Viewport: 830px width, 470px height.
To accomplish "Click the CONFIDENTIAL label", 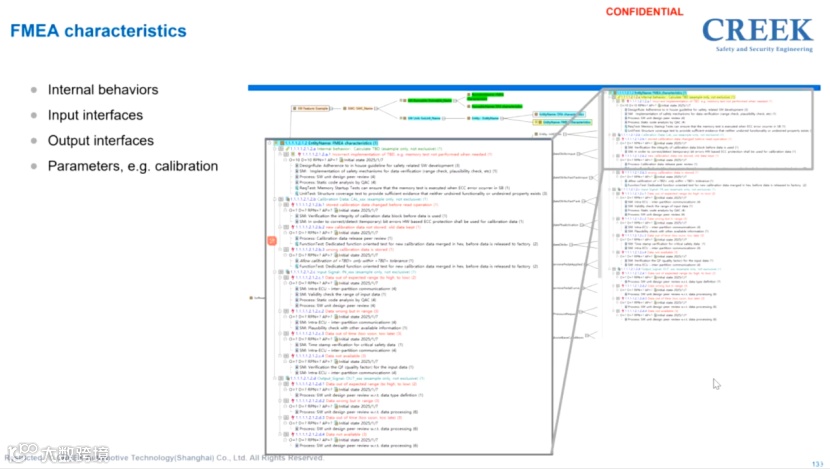I will click(x=644, y=12).
